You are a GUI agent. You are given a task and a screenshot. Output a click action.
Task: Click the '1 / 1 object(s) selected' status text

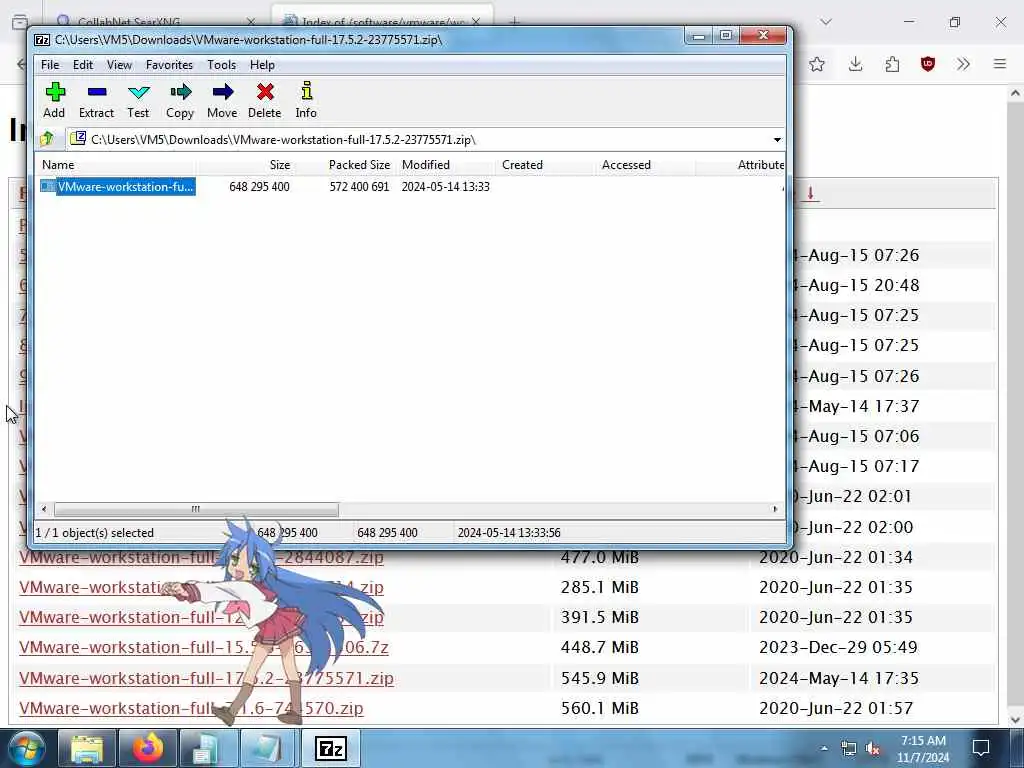95,533
